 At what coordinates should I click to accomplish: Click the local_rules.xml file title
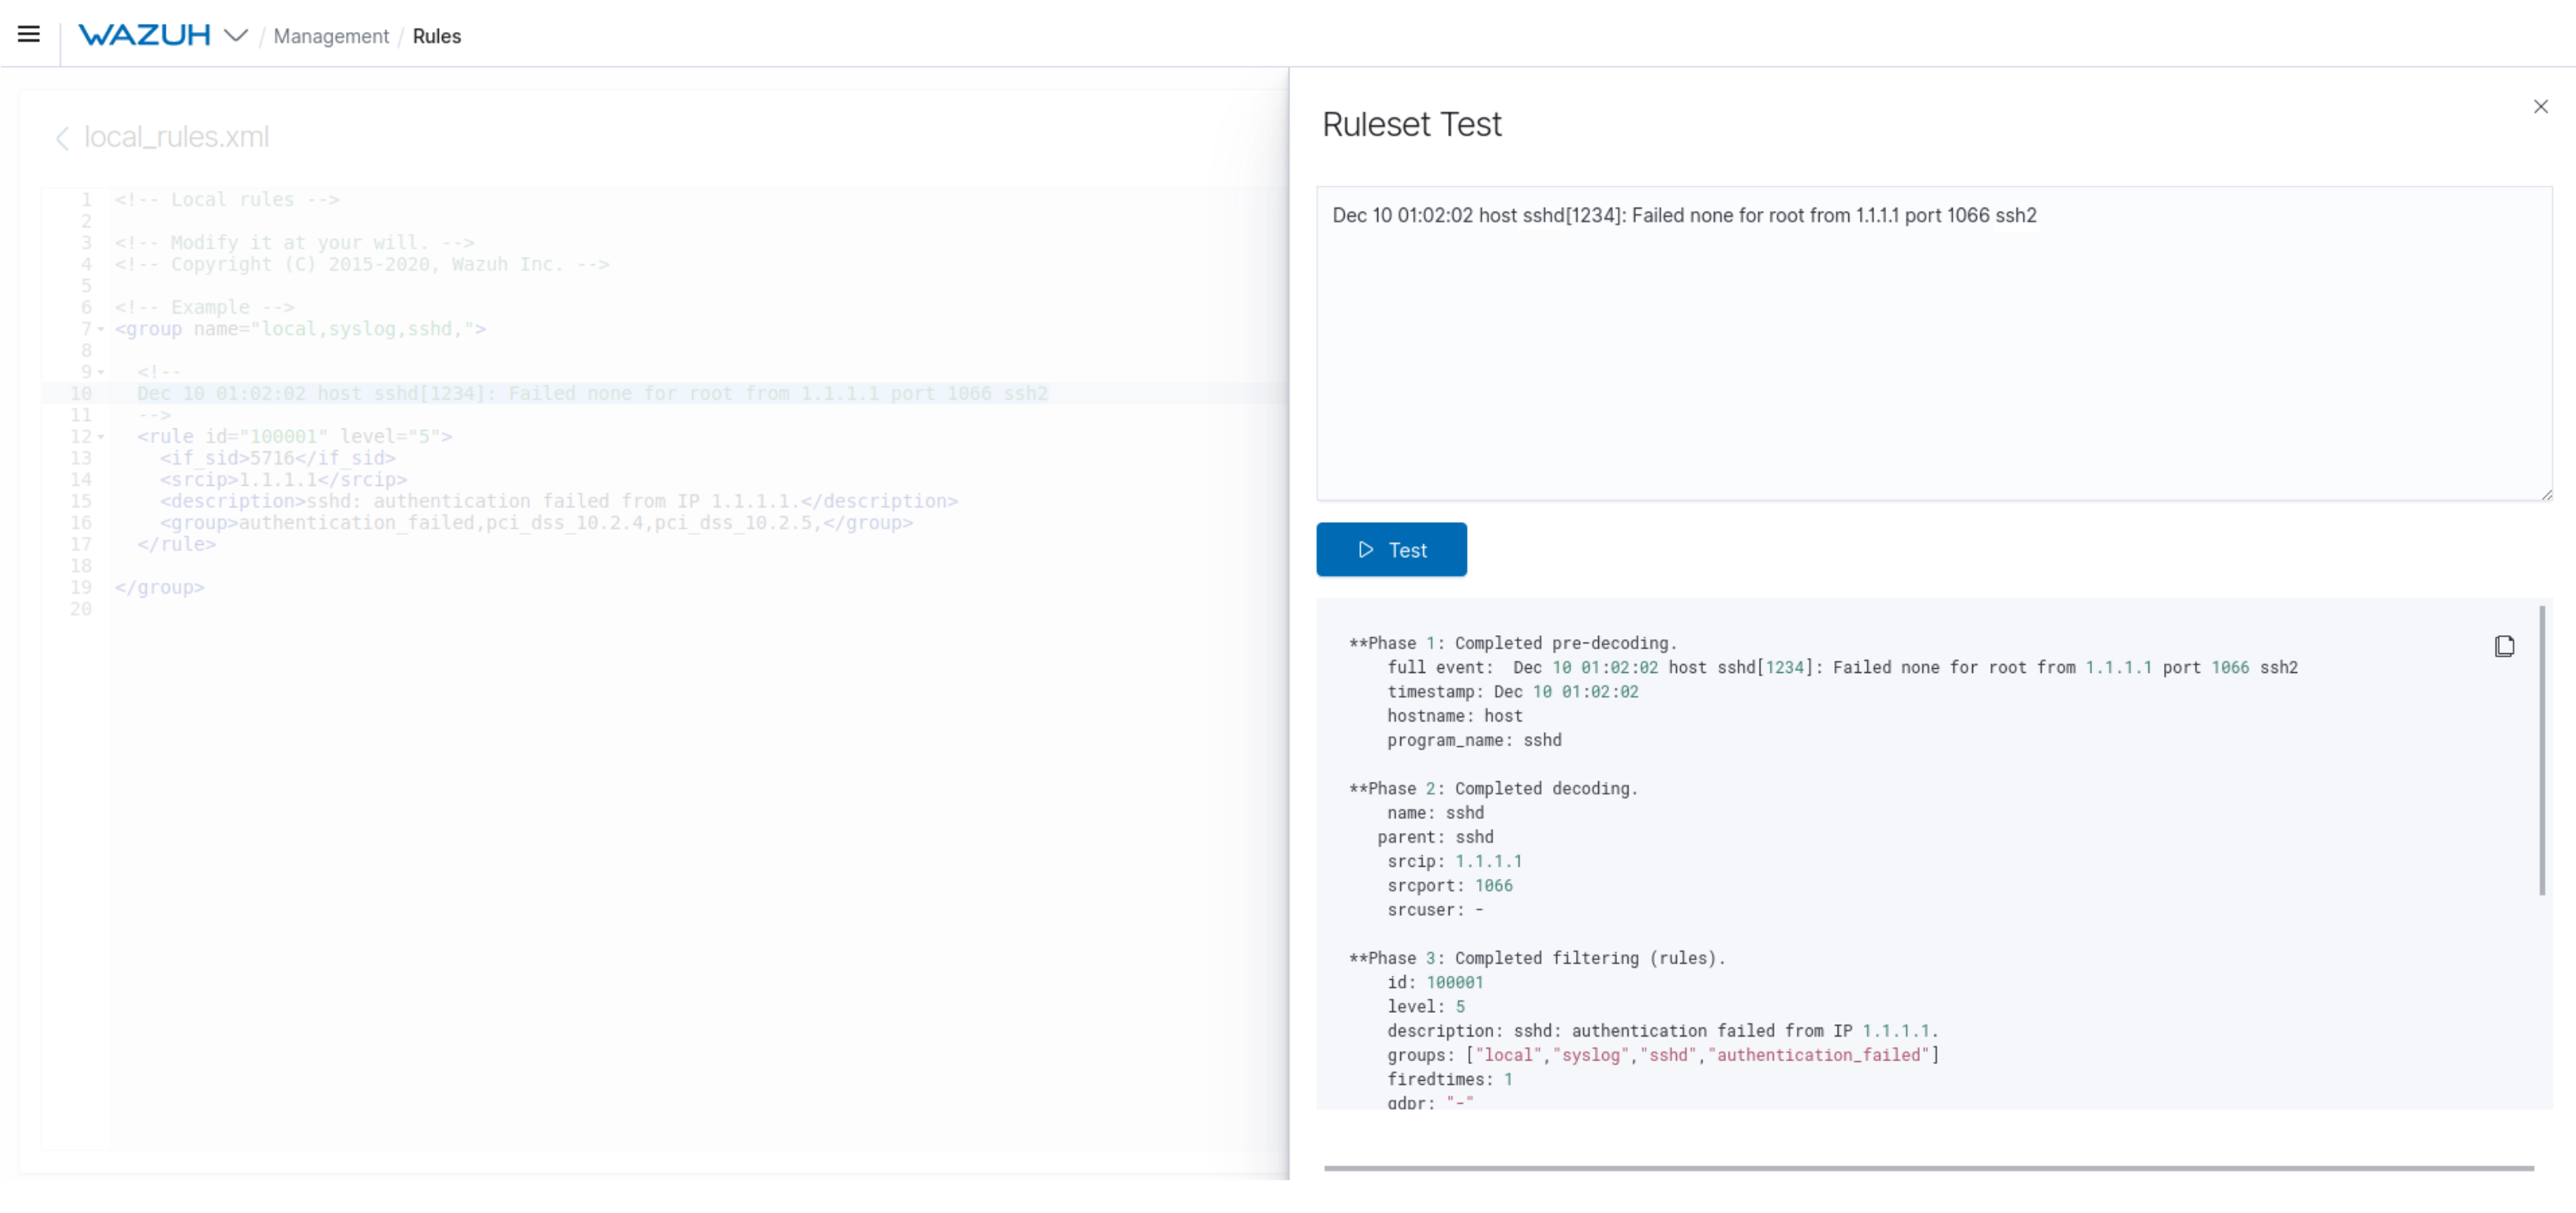(x=176, y=137)
